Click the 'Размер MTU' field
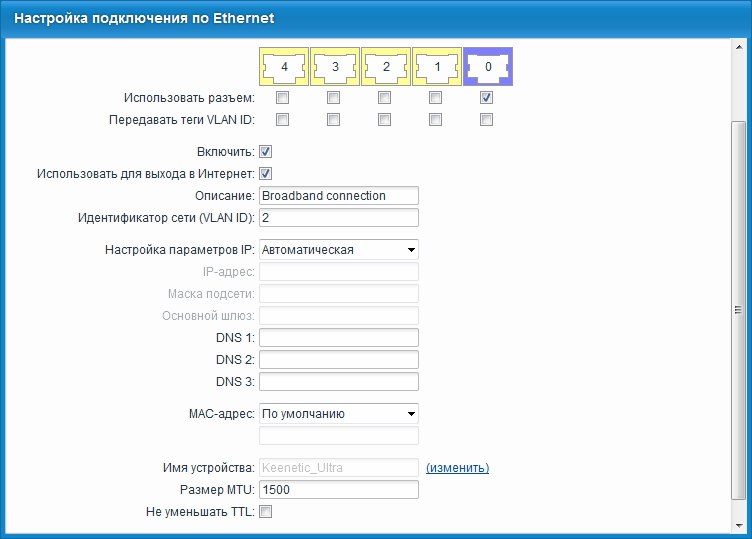 338,490
